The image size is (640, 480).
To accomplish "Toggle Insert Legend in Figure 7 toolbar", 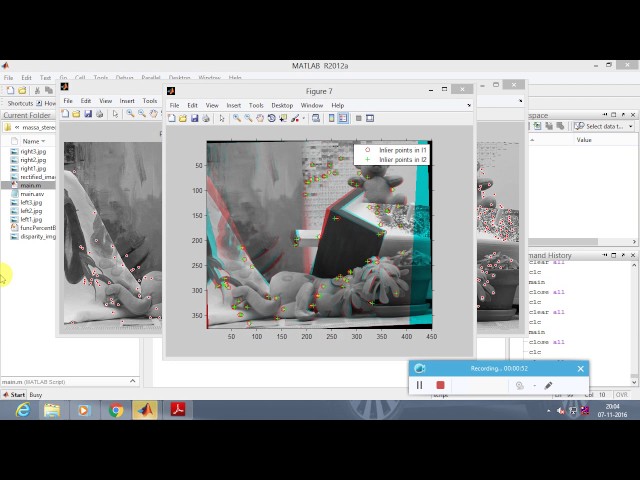I will click(x=343, y=118).
